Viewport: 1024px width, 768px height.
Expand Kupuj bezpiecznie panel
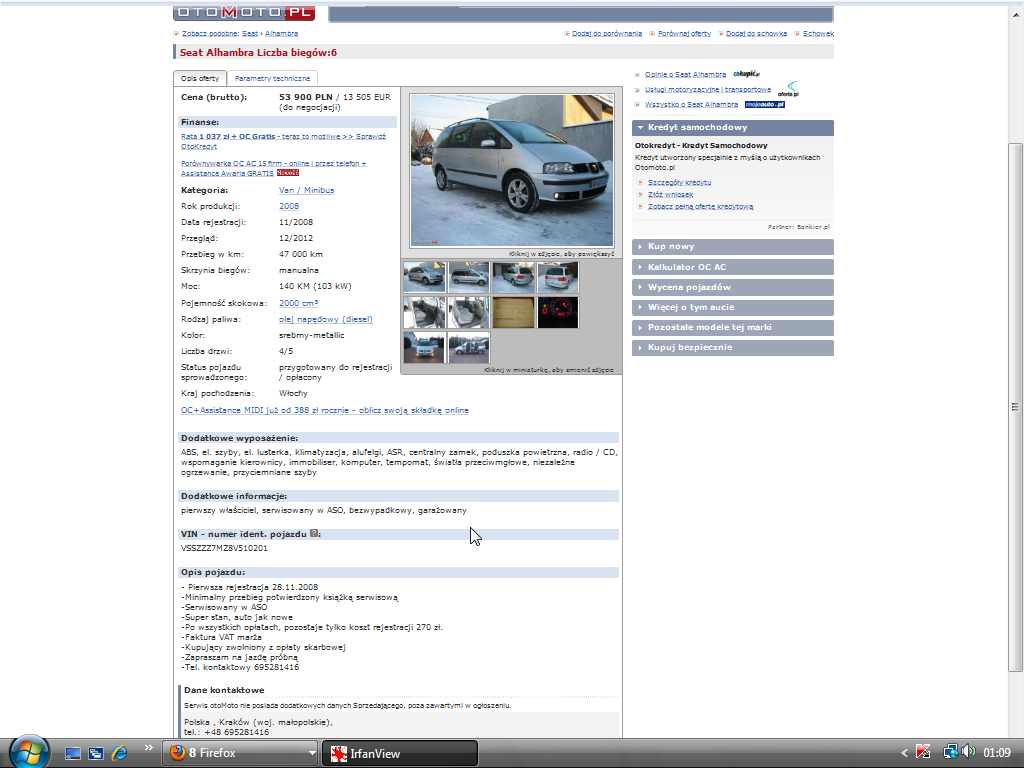point(733,347)
